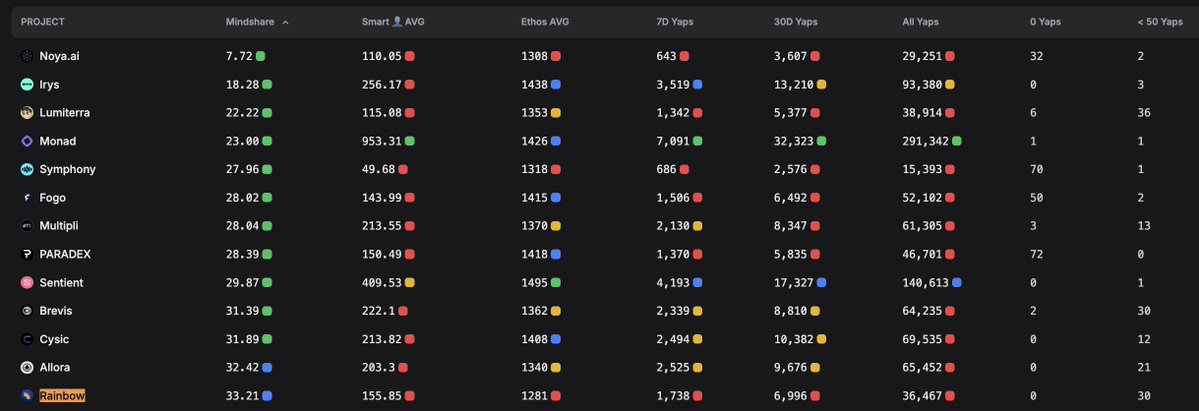The height and width of the screenshot is (411, 1199).
Task: Sort by Smart AVG column header
Action: click(x=393, y=22)
